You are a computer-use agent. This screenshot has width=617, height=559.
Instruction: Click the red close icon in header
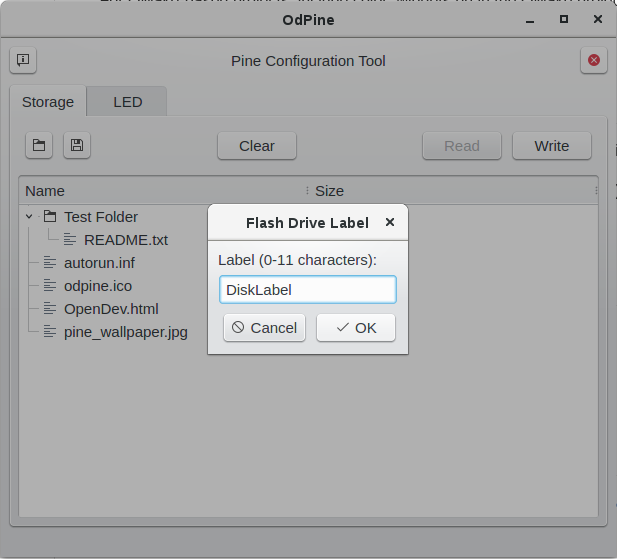point(594,61)
